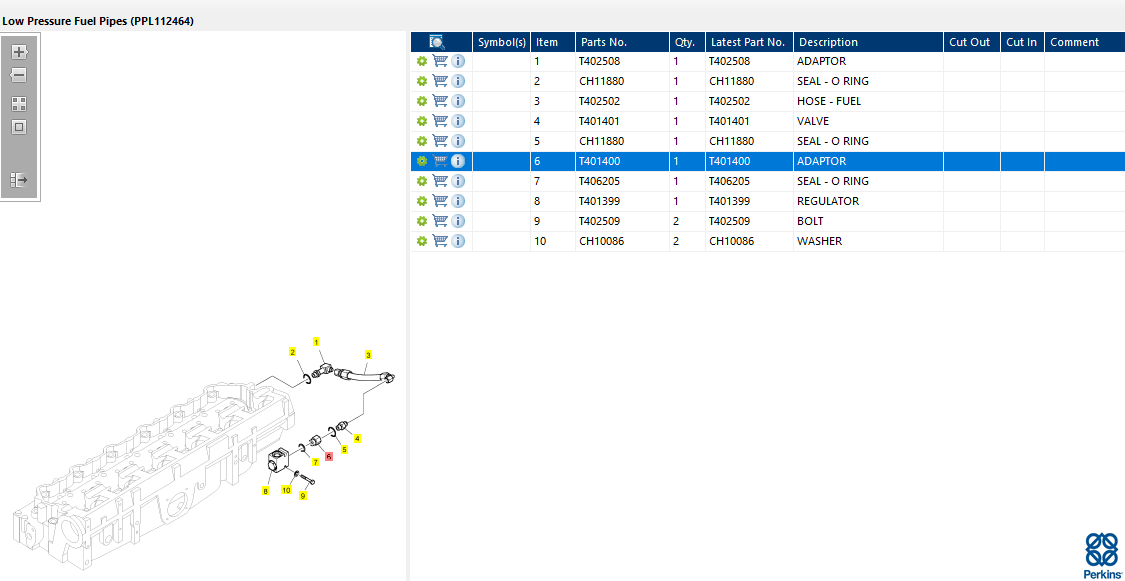
Task: Zoom out of the diagram with minus icon
Action: [19, 75]
